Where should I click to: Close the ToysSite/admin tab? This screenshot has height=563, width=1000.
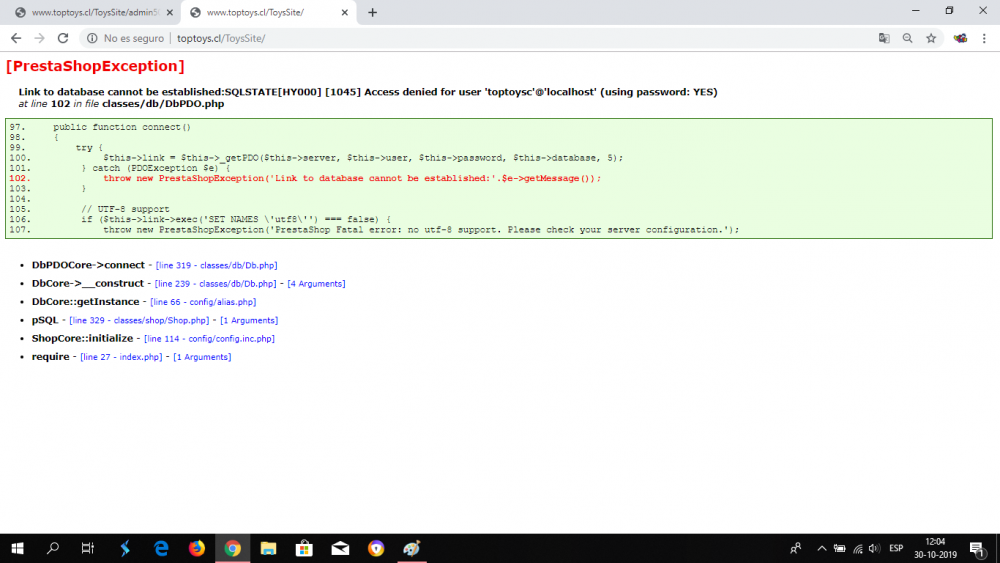(x=170, y=12)
